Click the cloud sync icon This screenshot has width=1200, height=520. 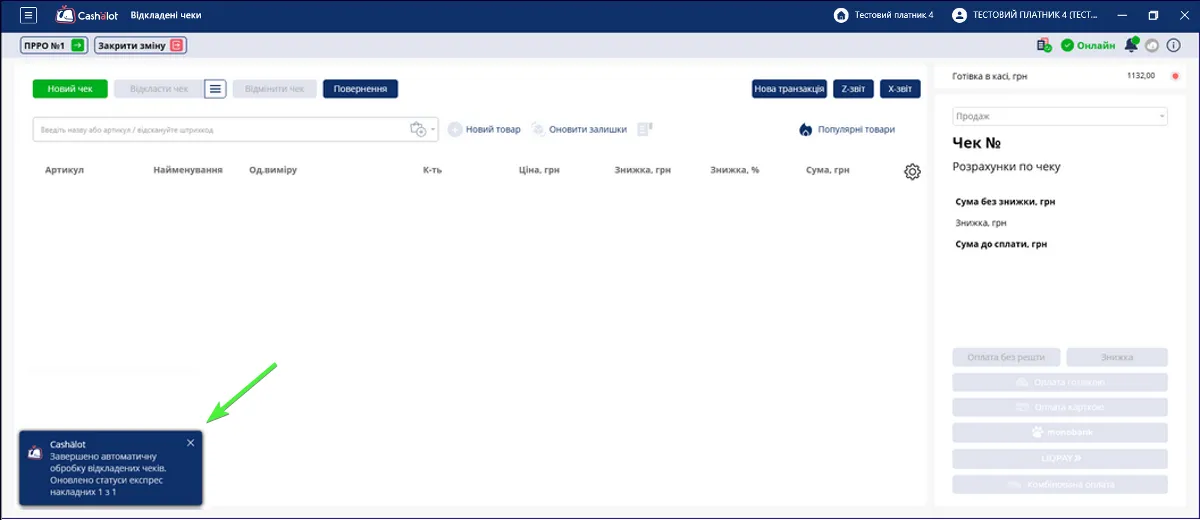(x=1152, y=45)
